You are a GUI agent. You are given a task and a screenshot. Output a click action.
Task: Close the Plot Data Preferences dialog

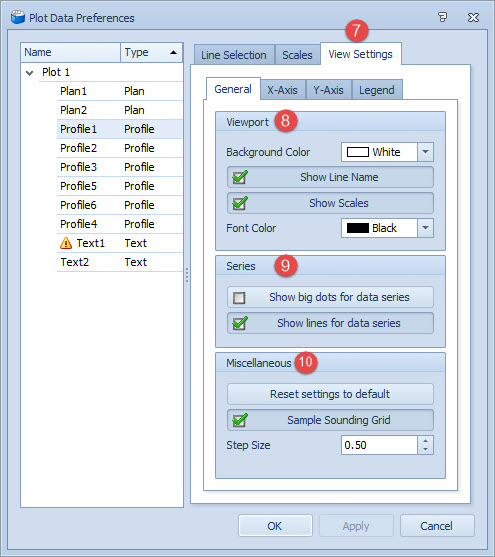click(473, 17)
